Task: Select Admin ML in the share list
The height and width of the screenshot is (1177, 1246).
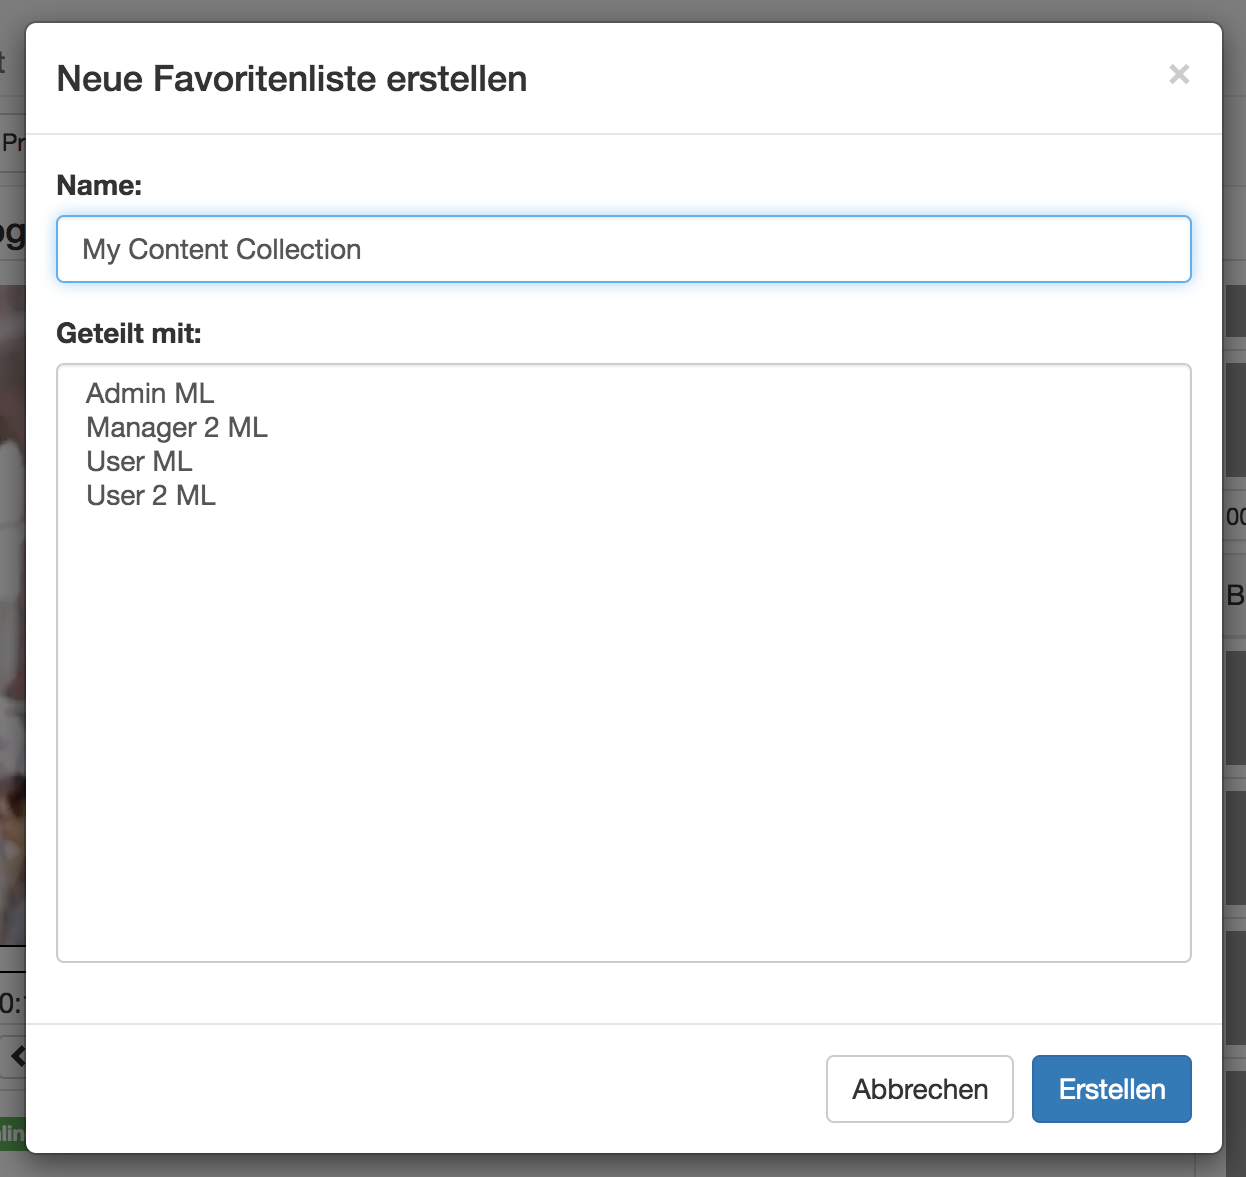Action: (150, 393)
